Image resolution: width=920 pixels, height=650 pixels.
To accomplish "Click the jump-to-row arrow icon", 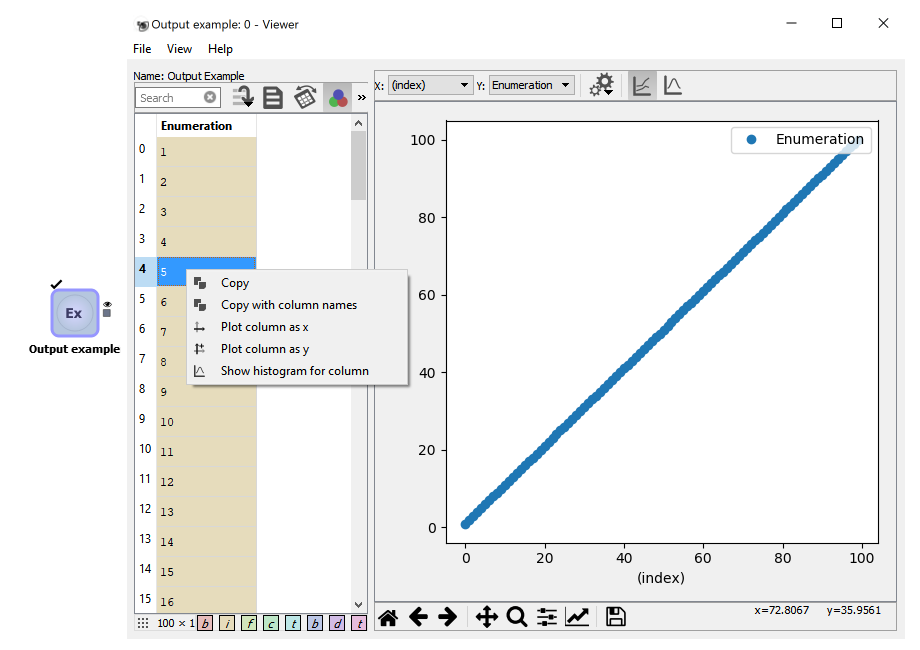I will tap(242, 97).
